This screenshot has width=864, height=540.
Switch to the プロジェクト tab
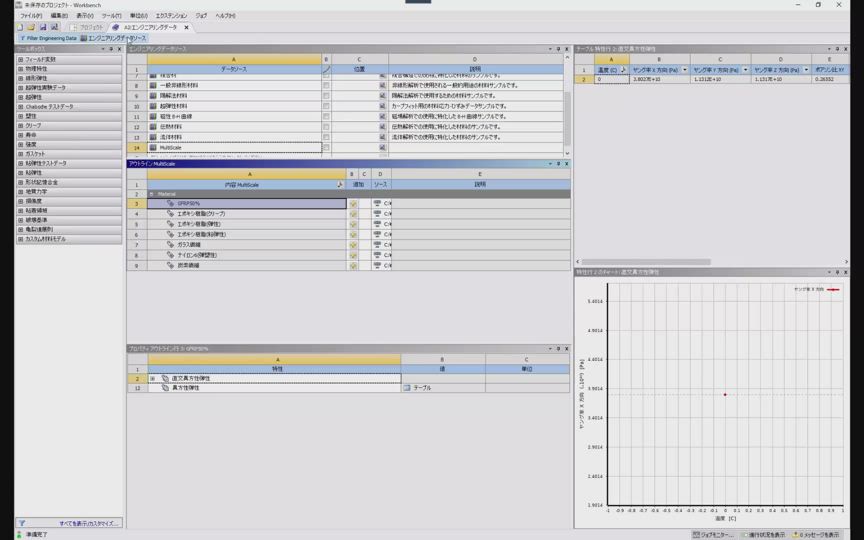click(88, 27)
